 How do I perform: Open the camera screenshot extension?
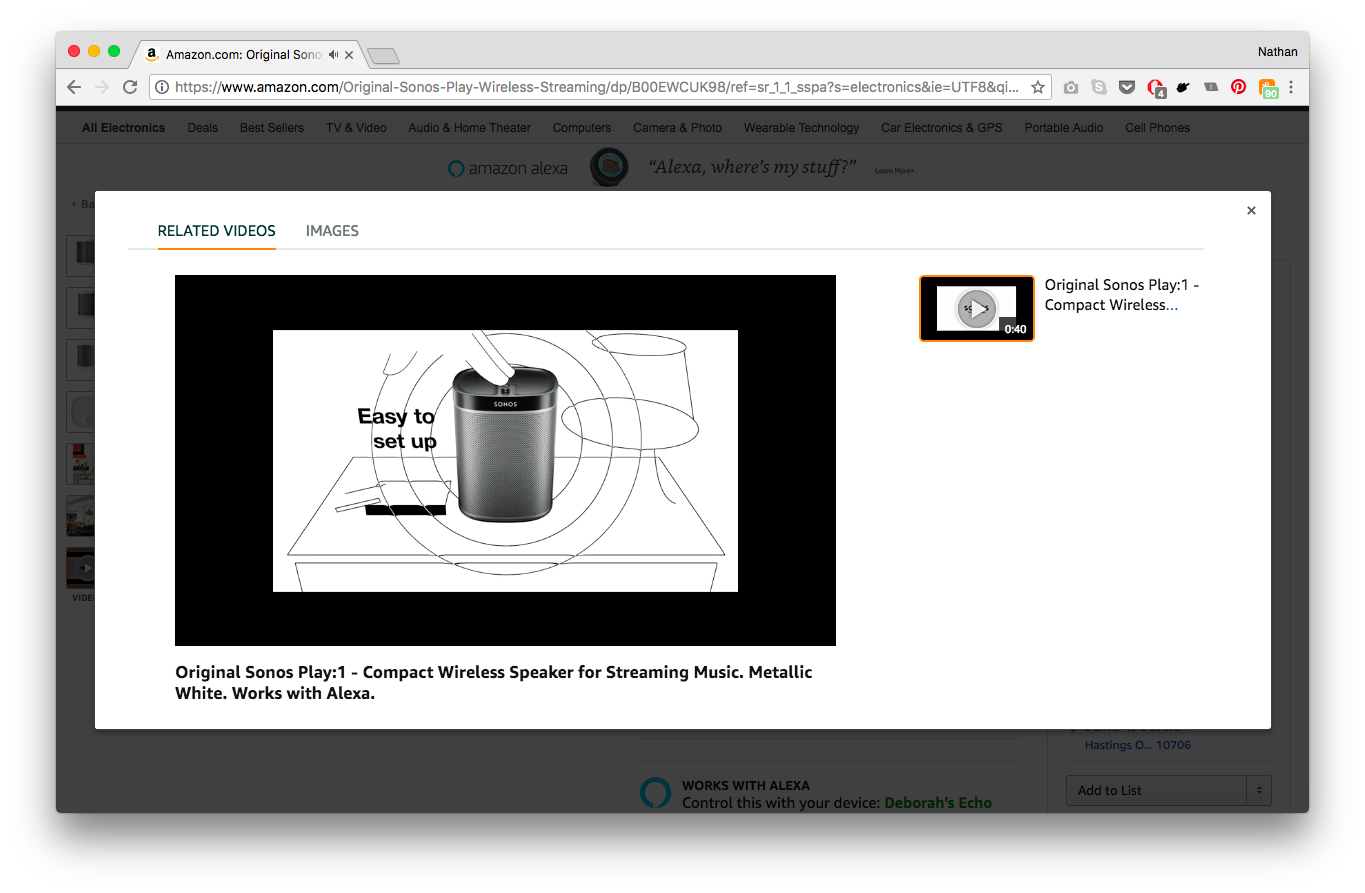coord(1071,87)
